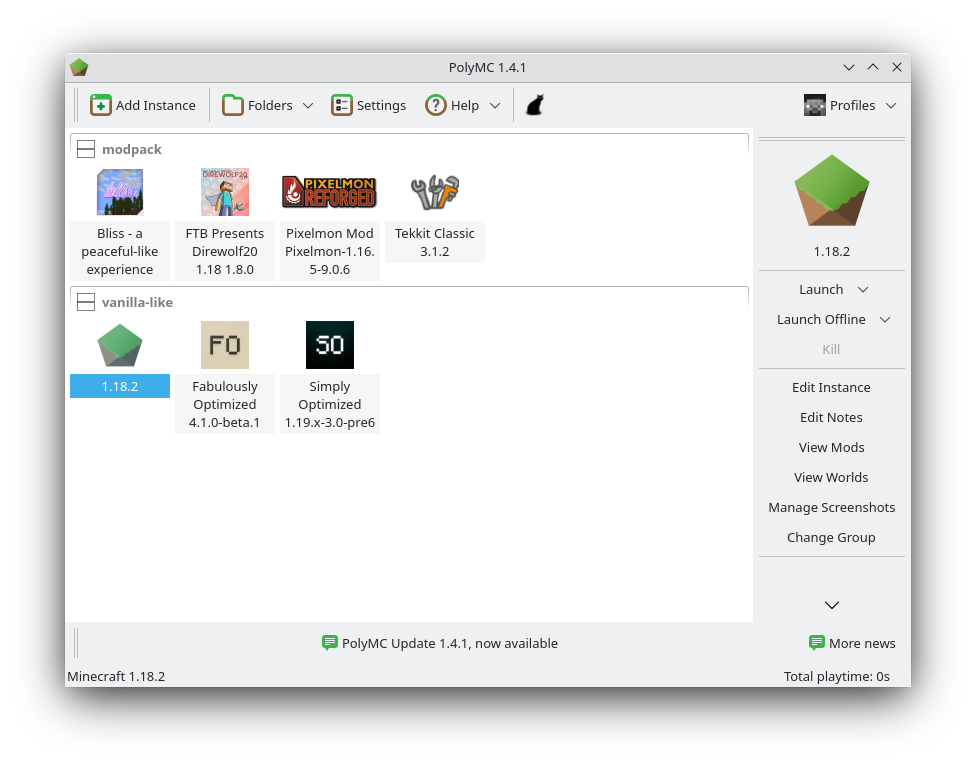Collapse the vanilla-like group

pyautogui.click(x=86, y=302)
